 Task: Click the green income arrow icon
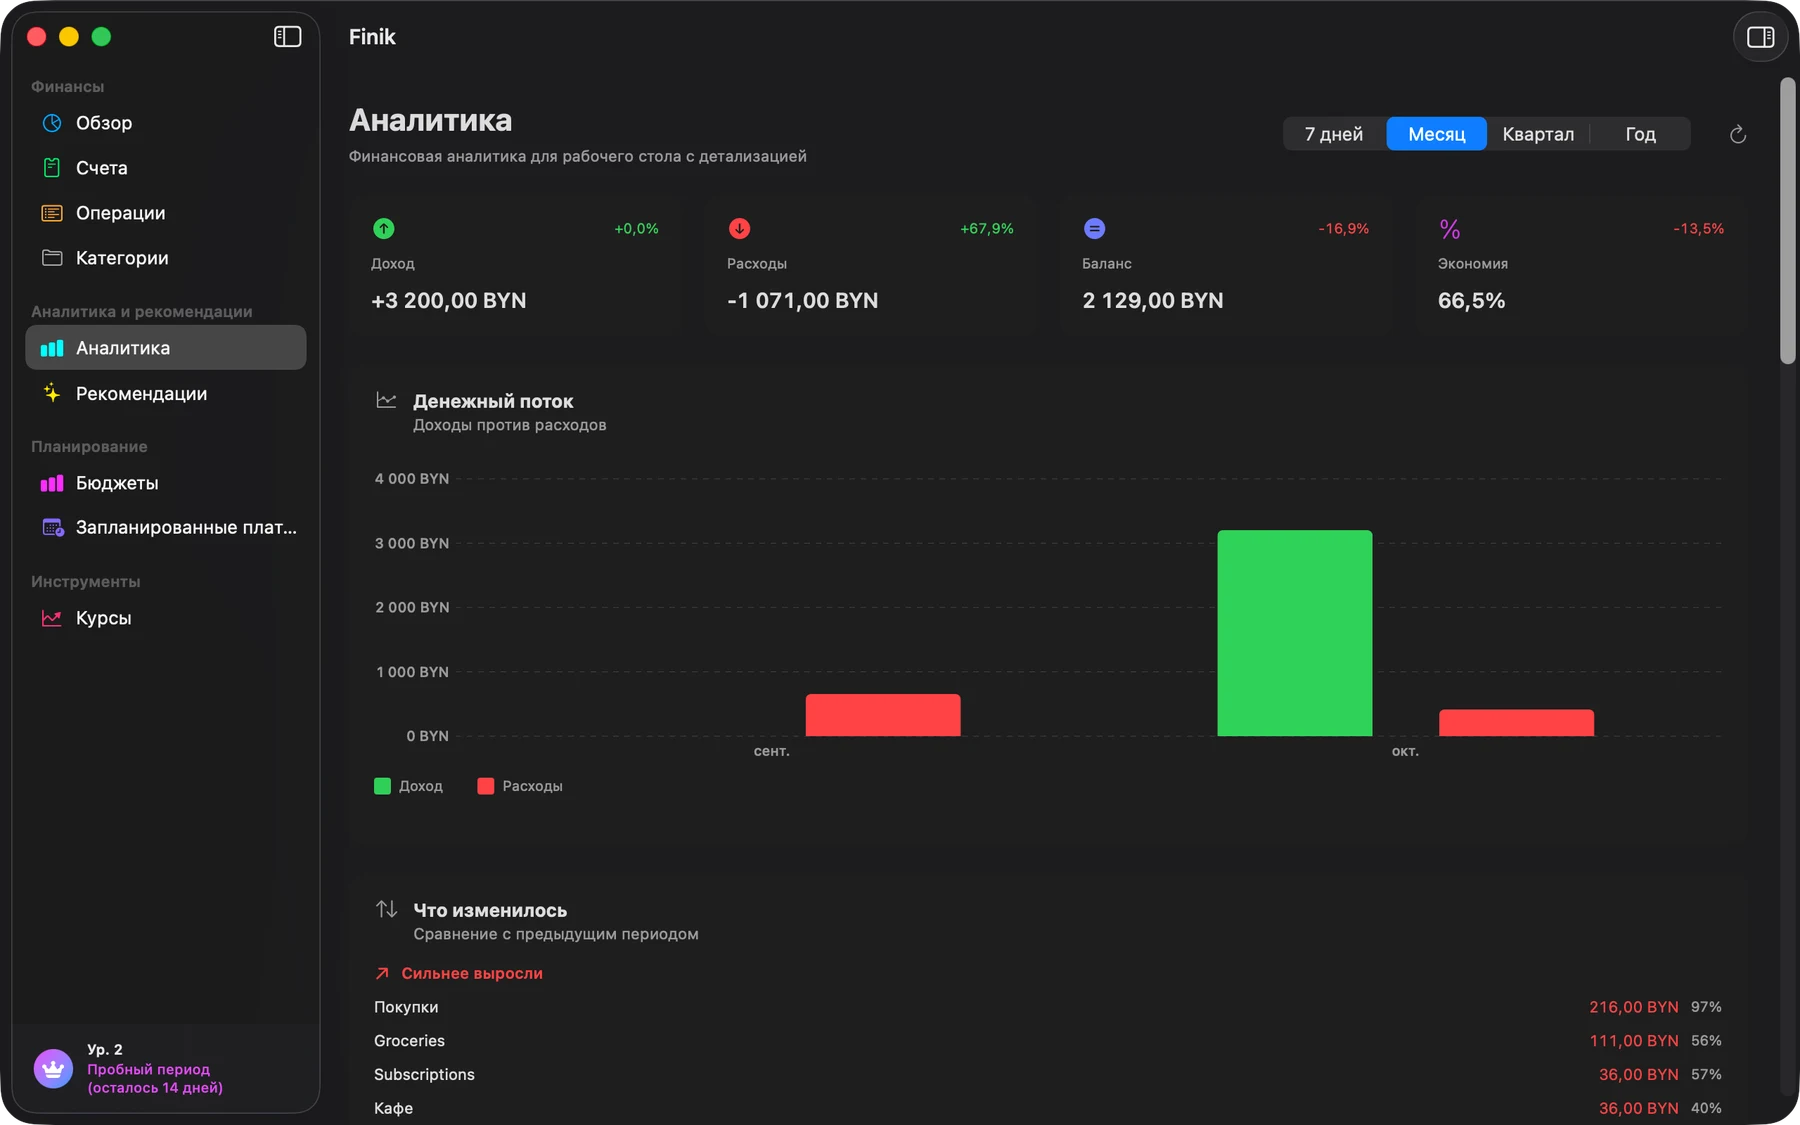[383, 229]
